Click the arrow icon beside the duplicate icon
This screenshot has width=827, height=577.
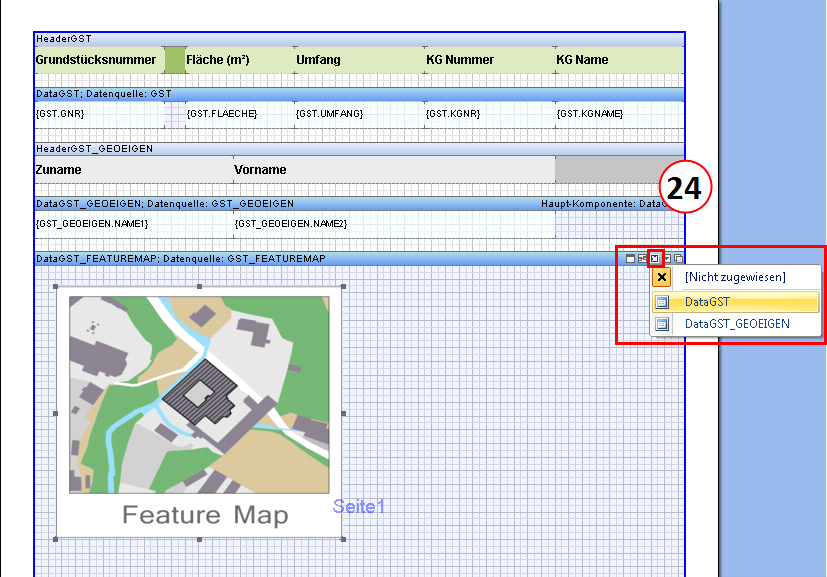click(x=666, y=258)
